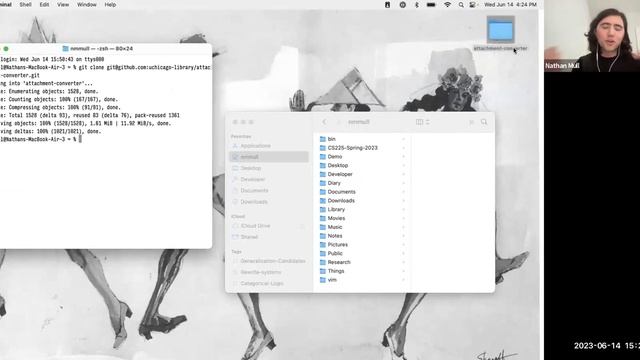Click the Nathan Mull video thumbnail

click(592, 36)
